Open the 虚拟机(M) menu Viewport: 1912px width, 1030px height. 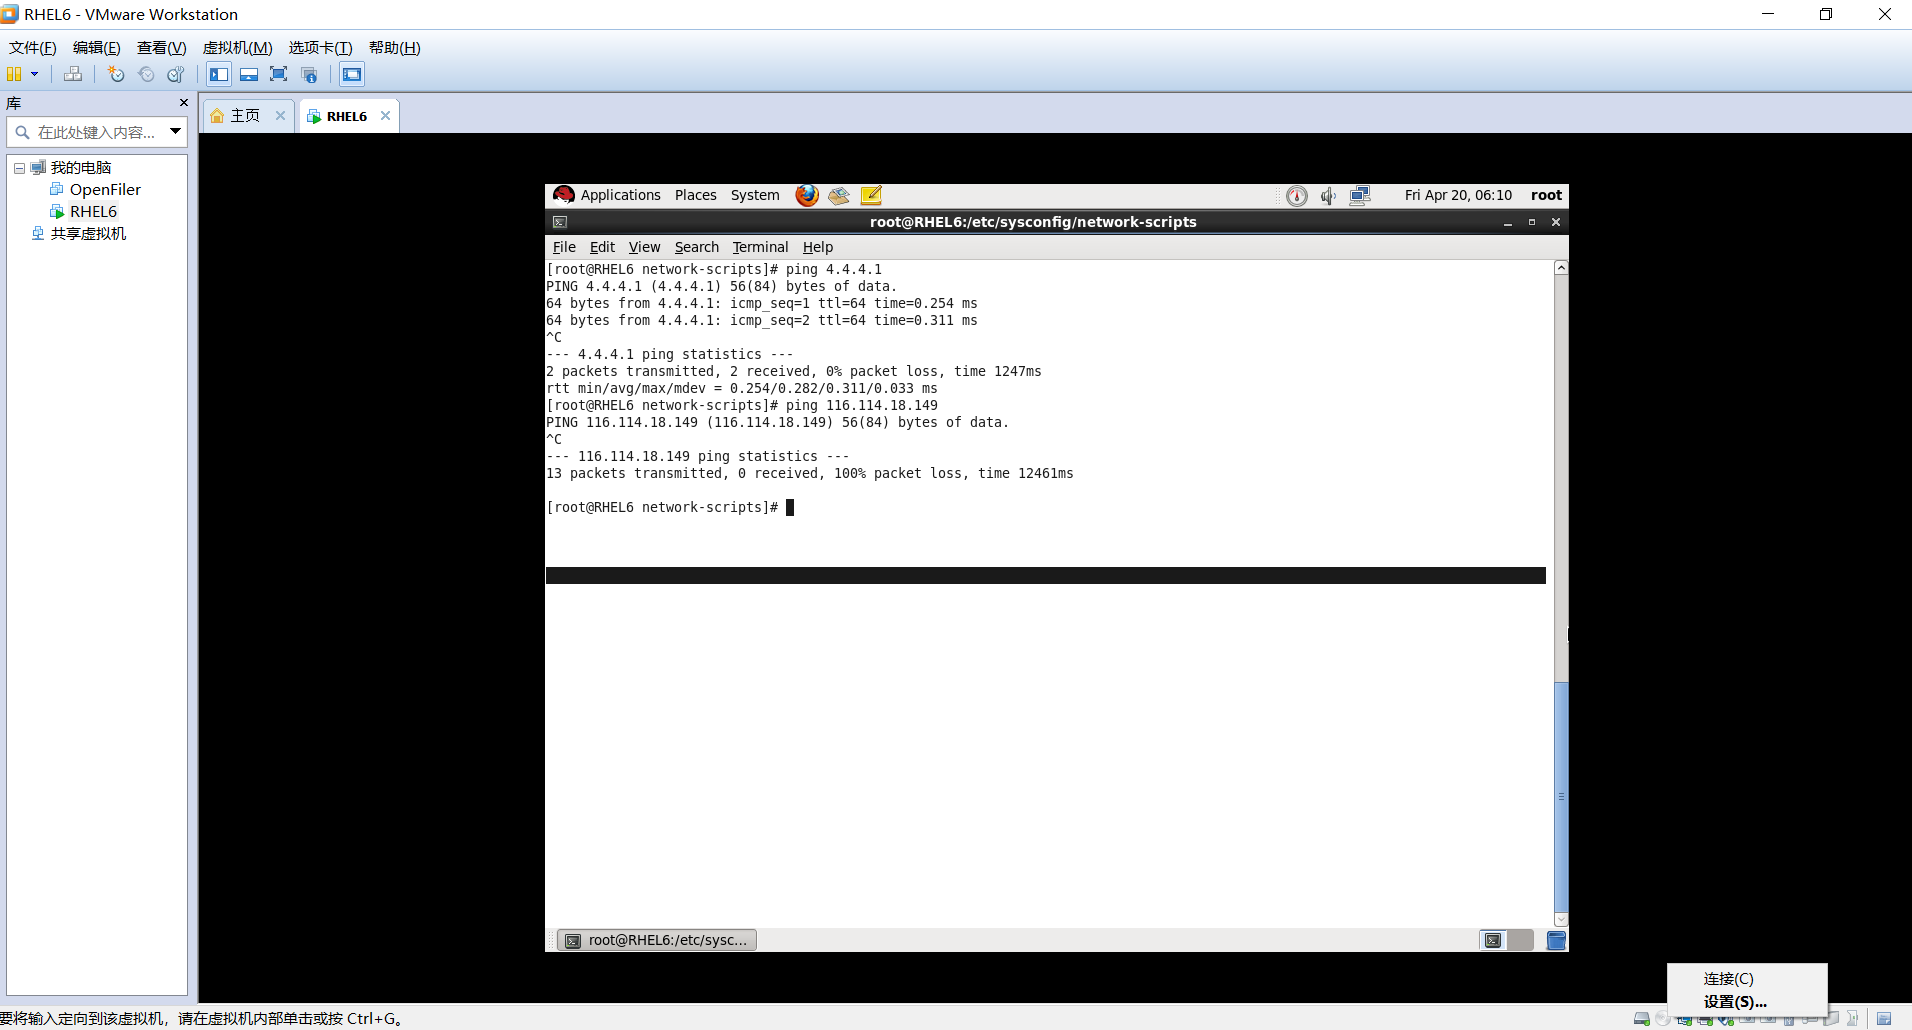237,48
